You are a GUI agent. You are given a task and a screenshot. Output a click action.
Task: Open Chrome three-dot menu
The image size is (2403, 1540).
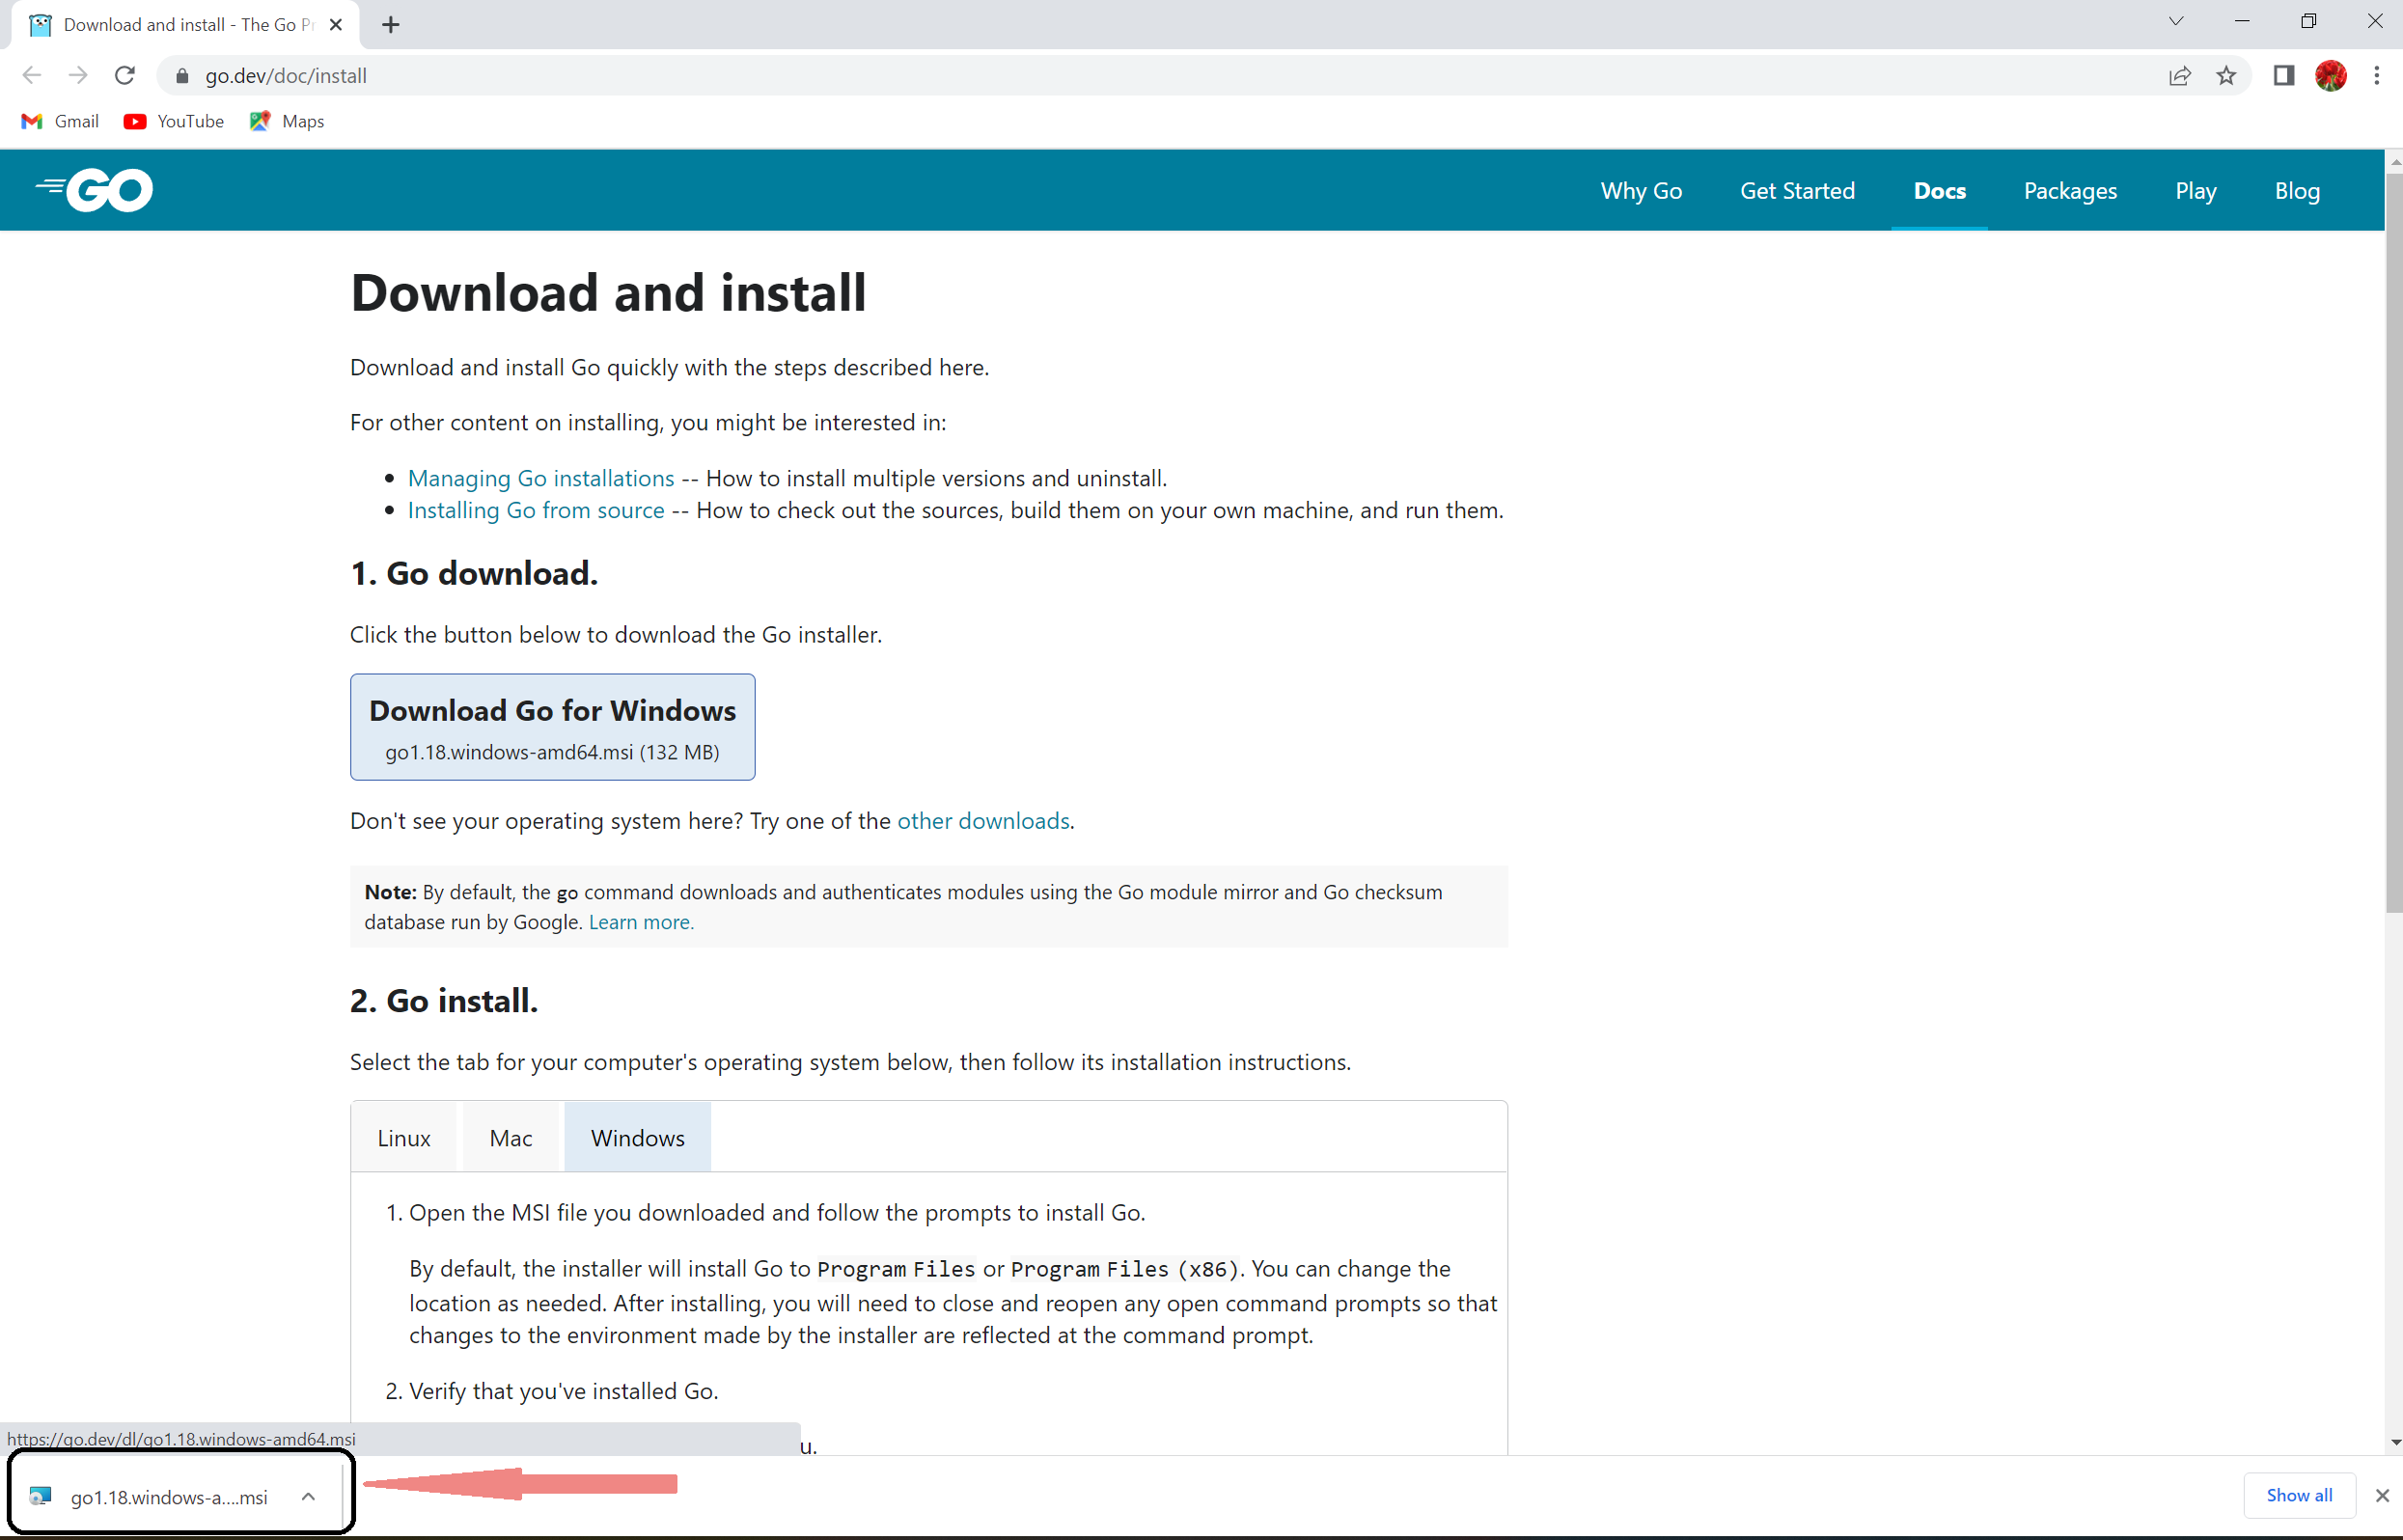point(2377,76)
